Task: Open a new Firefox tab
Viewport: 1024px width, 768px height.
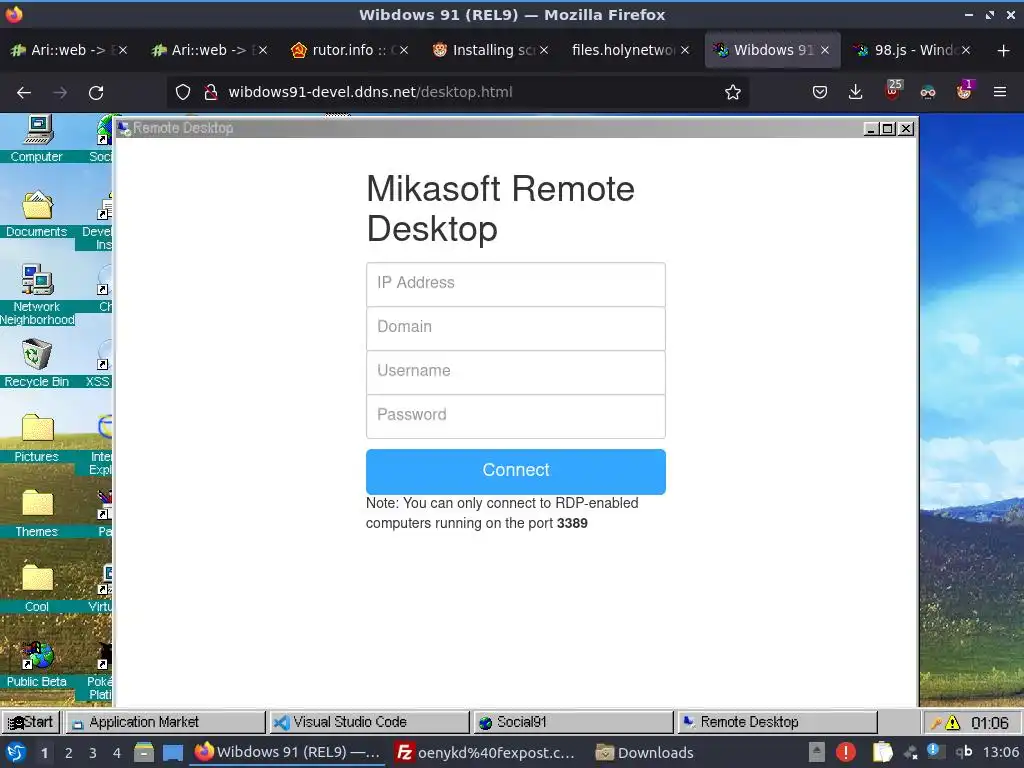Action: tap(1003, 50)
